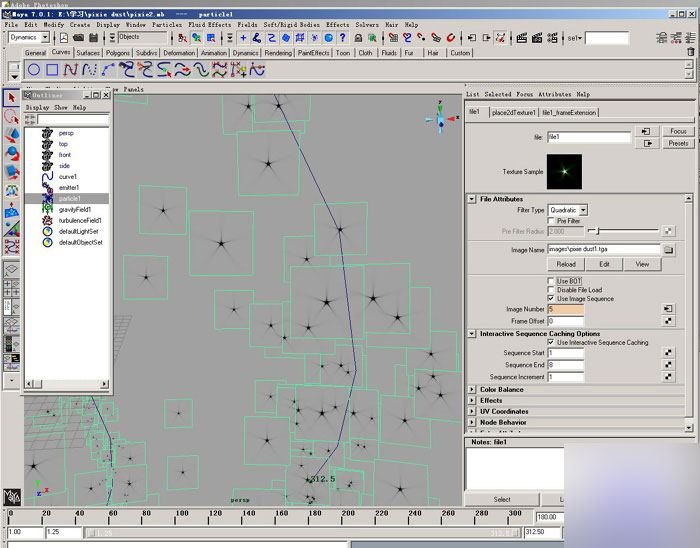The image size is (700, 548).
Task: Click the folder browse icon beside Image Name
Action: click(668, 249)
